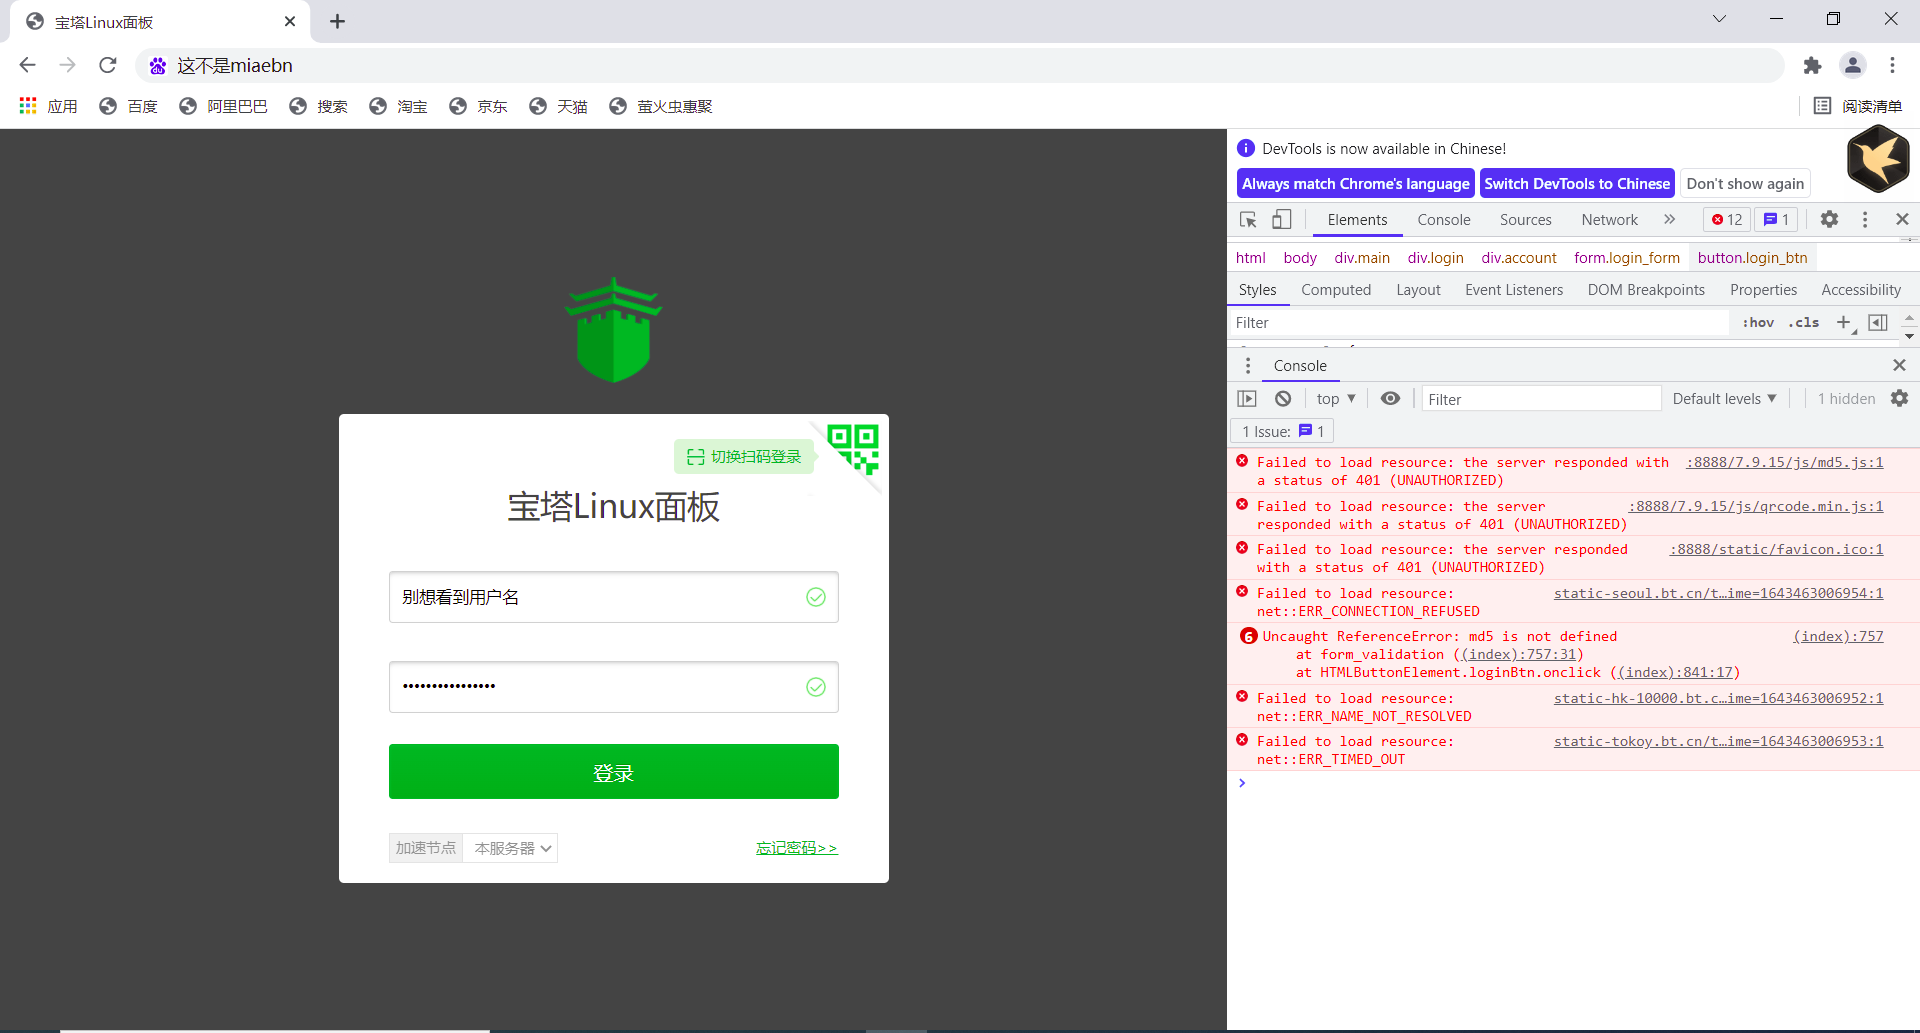Reload the current page
This screenshot has height=1033, width=1920.
coord(108,65)
